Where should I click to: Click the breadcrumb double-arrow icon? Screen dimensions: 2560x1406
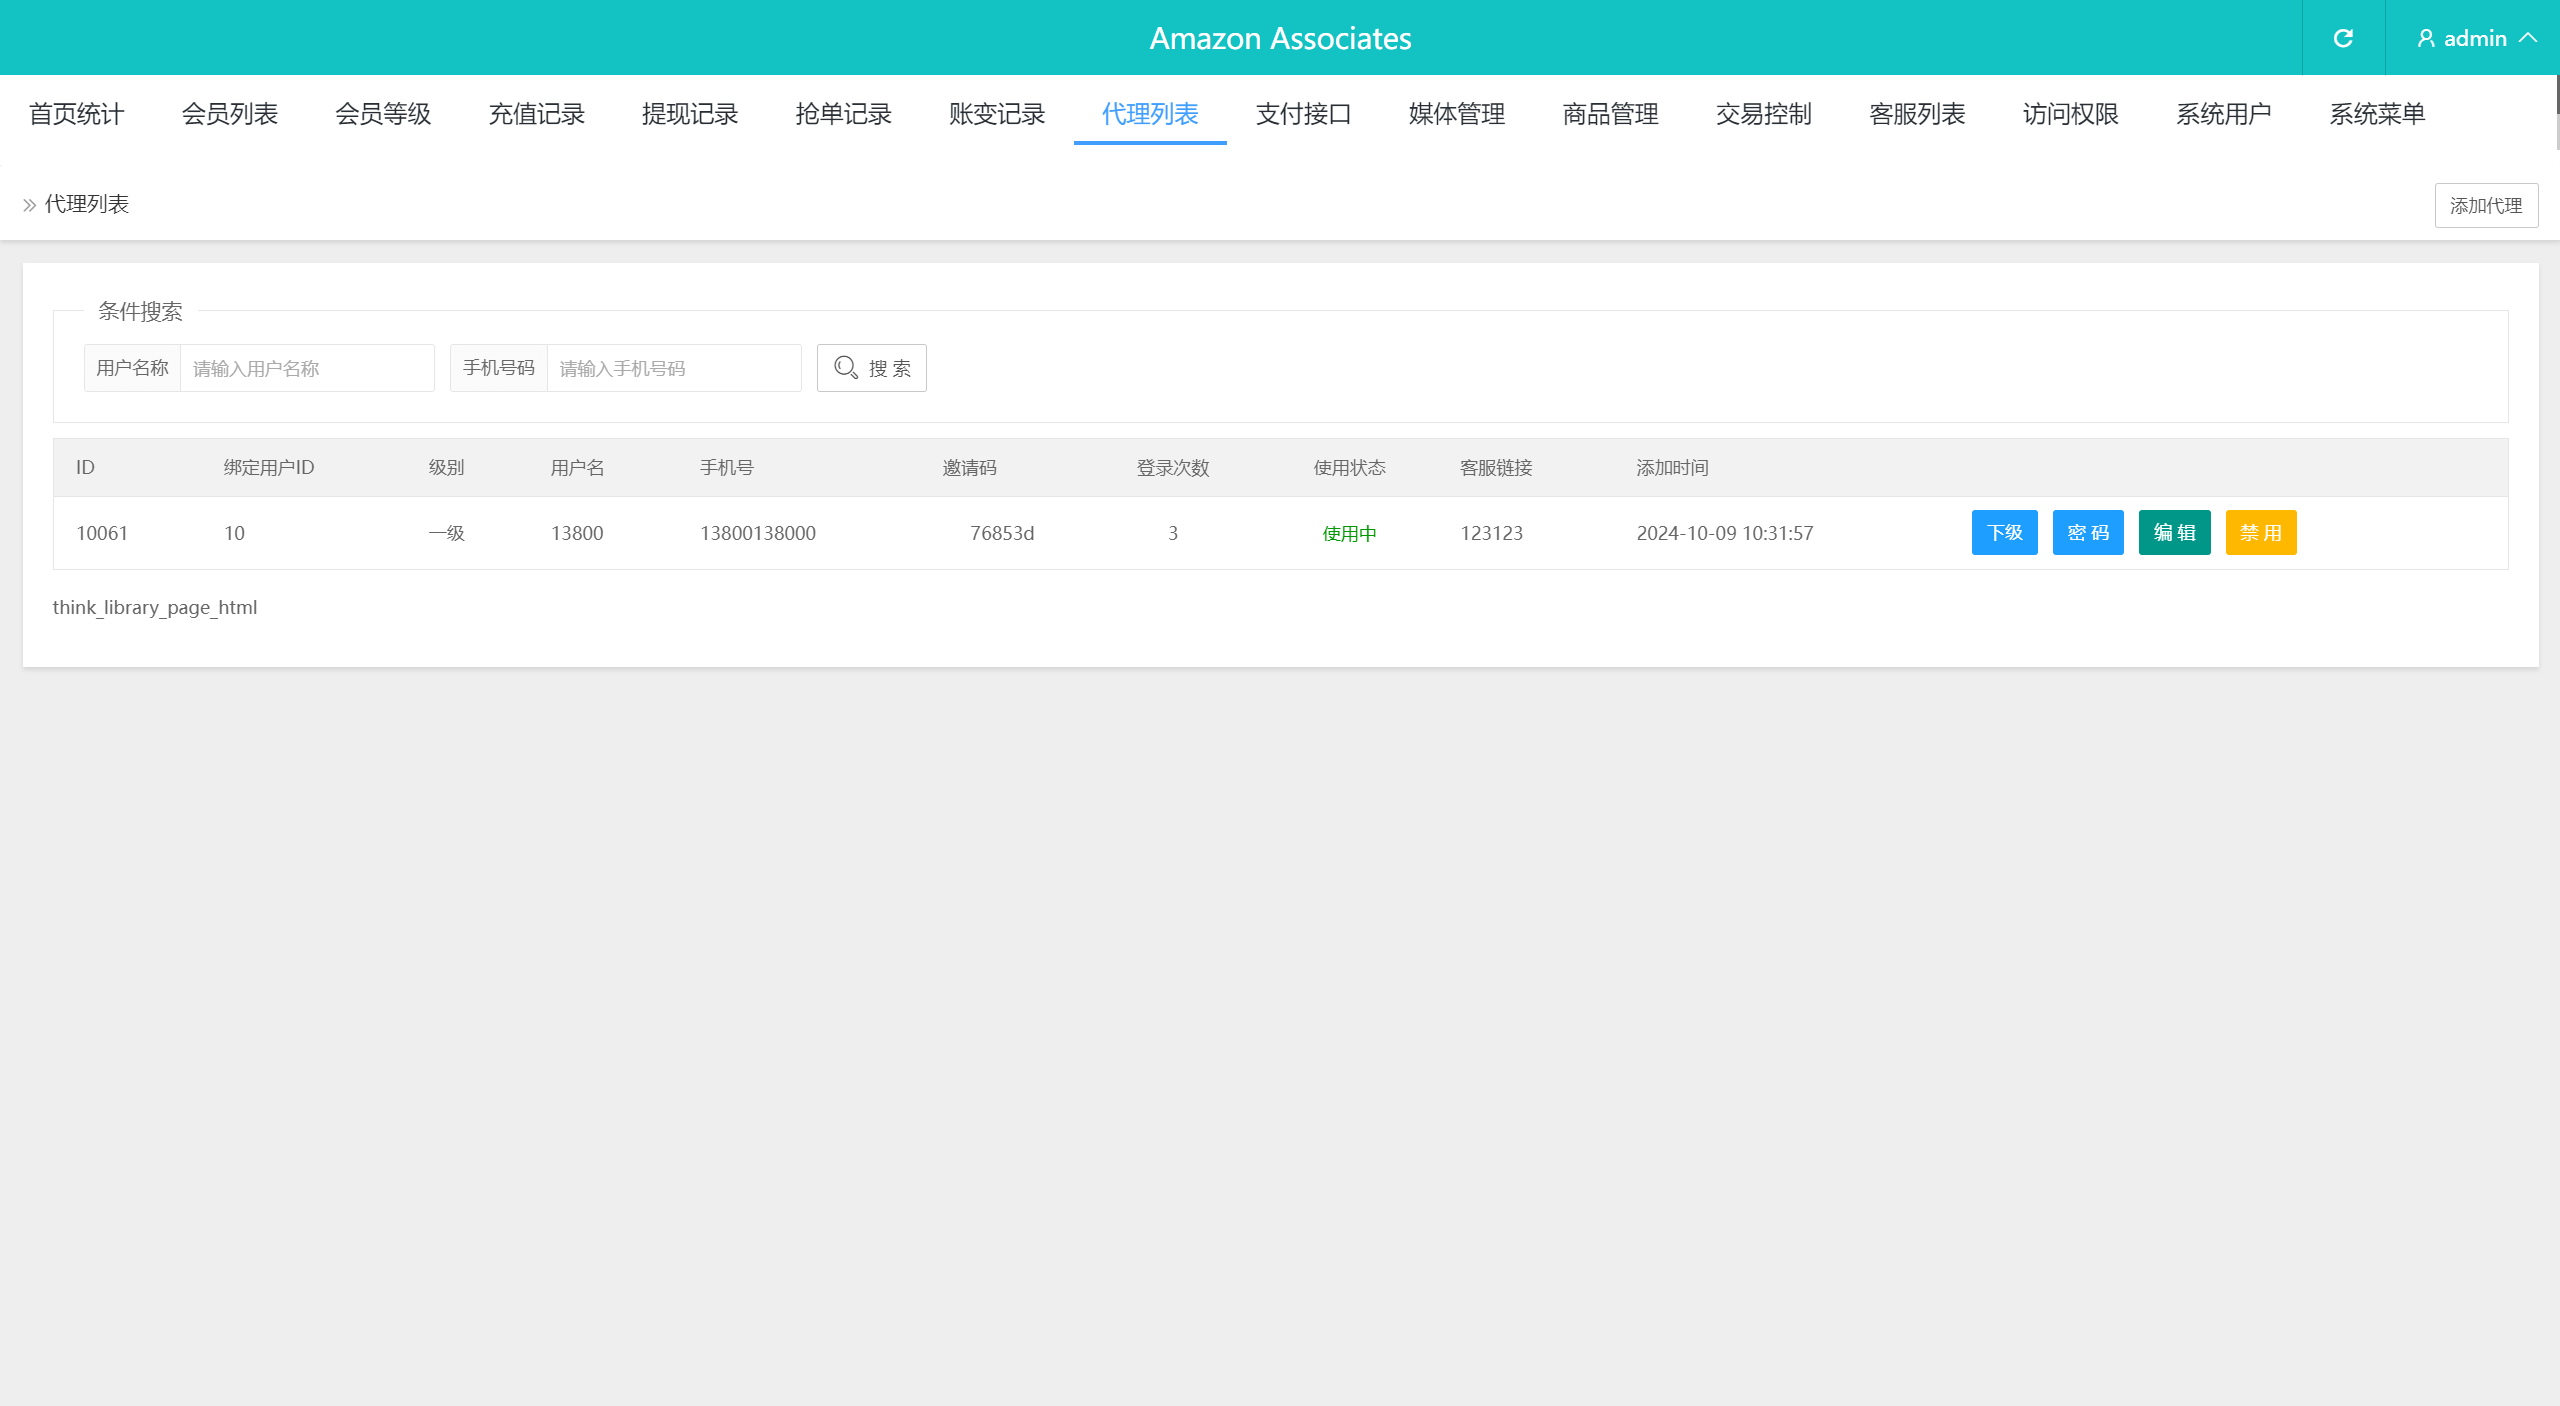pyautogui.click(x=29, y=205)
